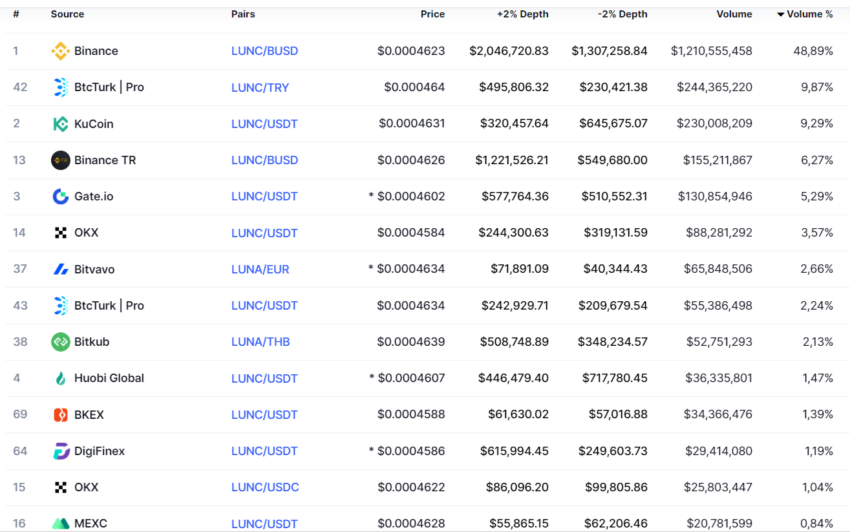Click the volume $20,781,599
850x532 pixels.
pyautogui.click(x=719, y=524)
